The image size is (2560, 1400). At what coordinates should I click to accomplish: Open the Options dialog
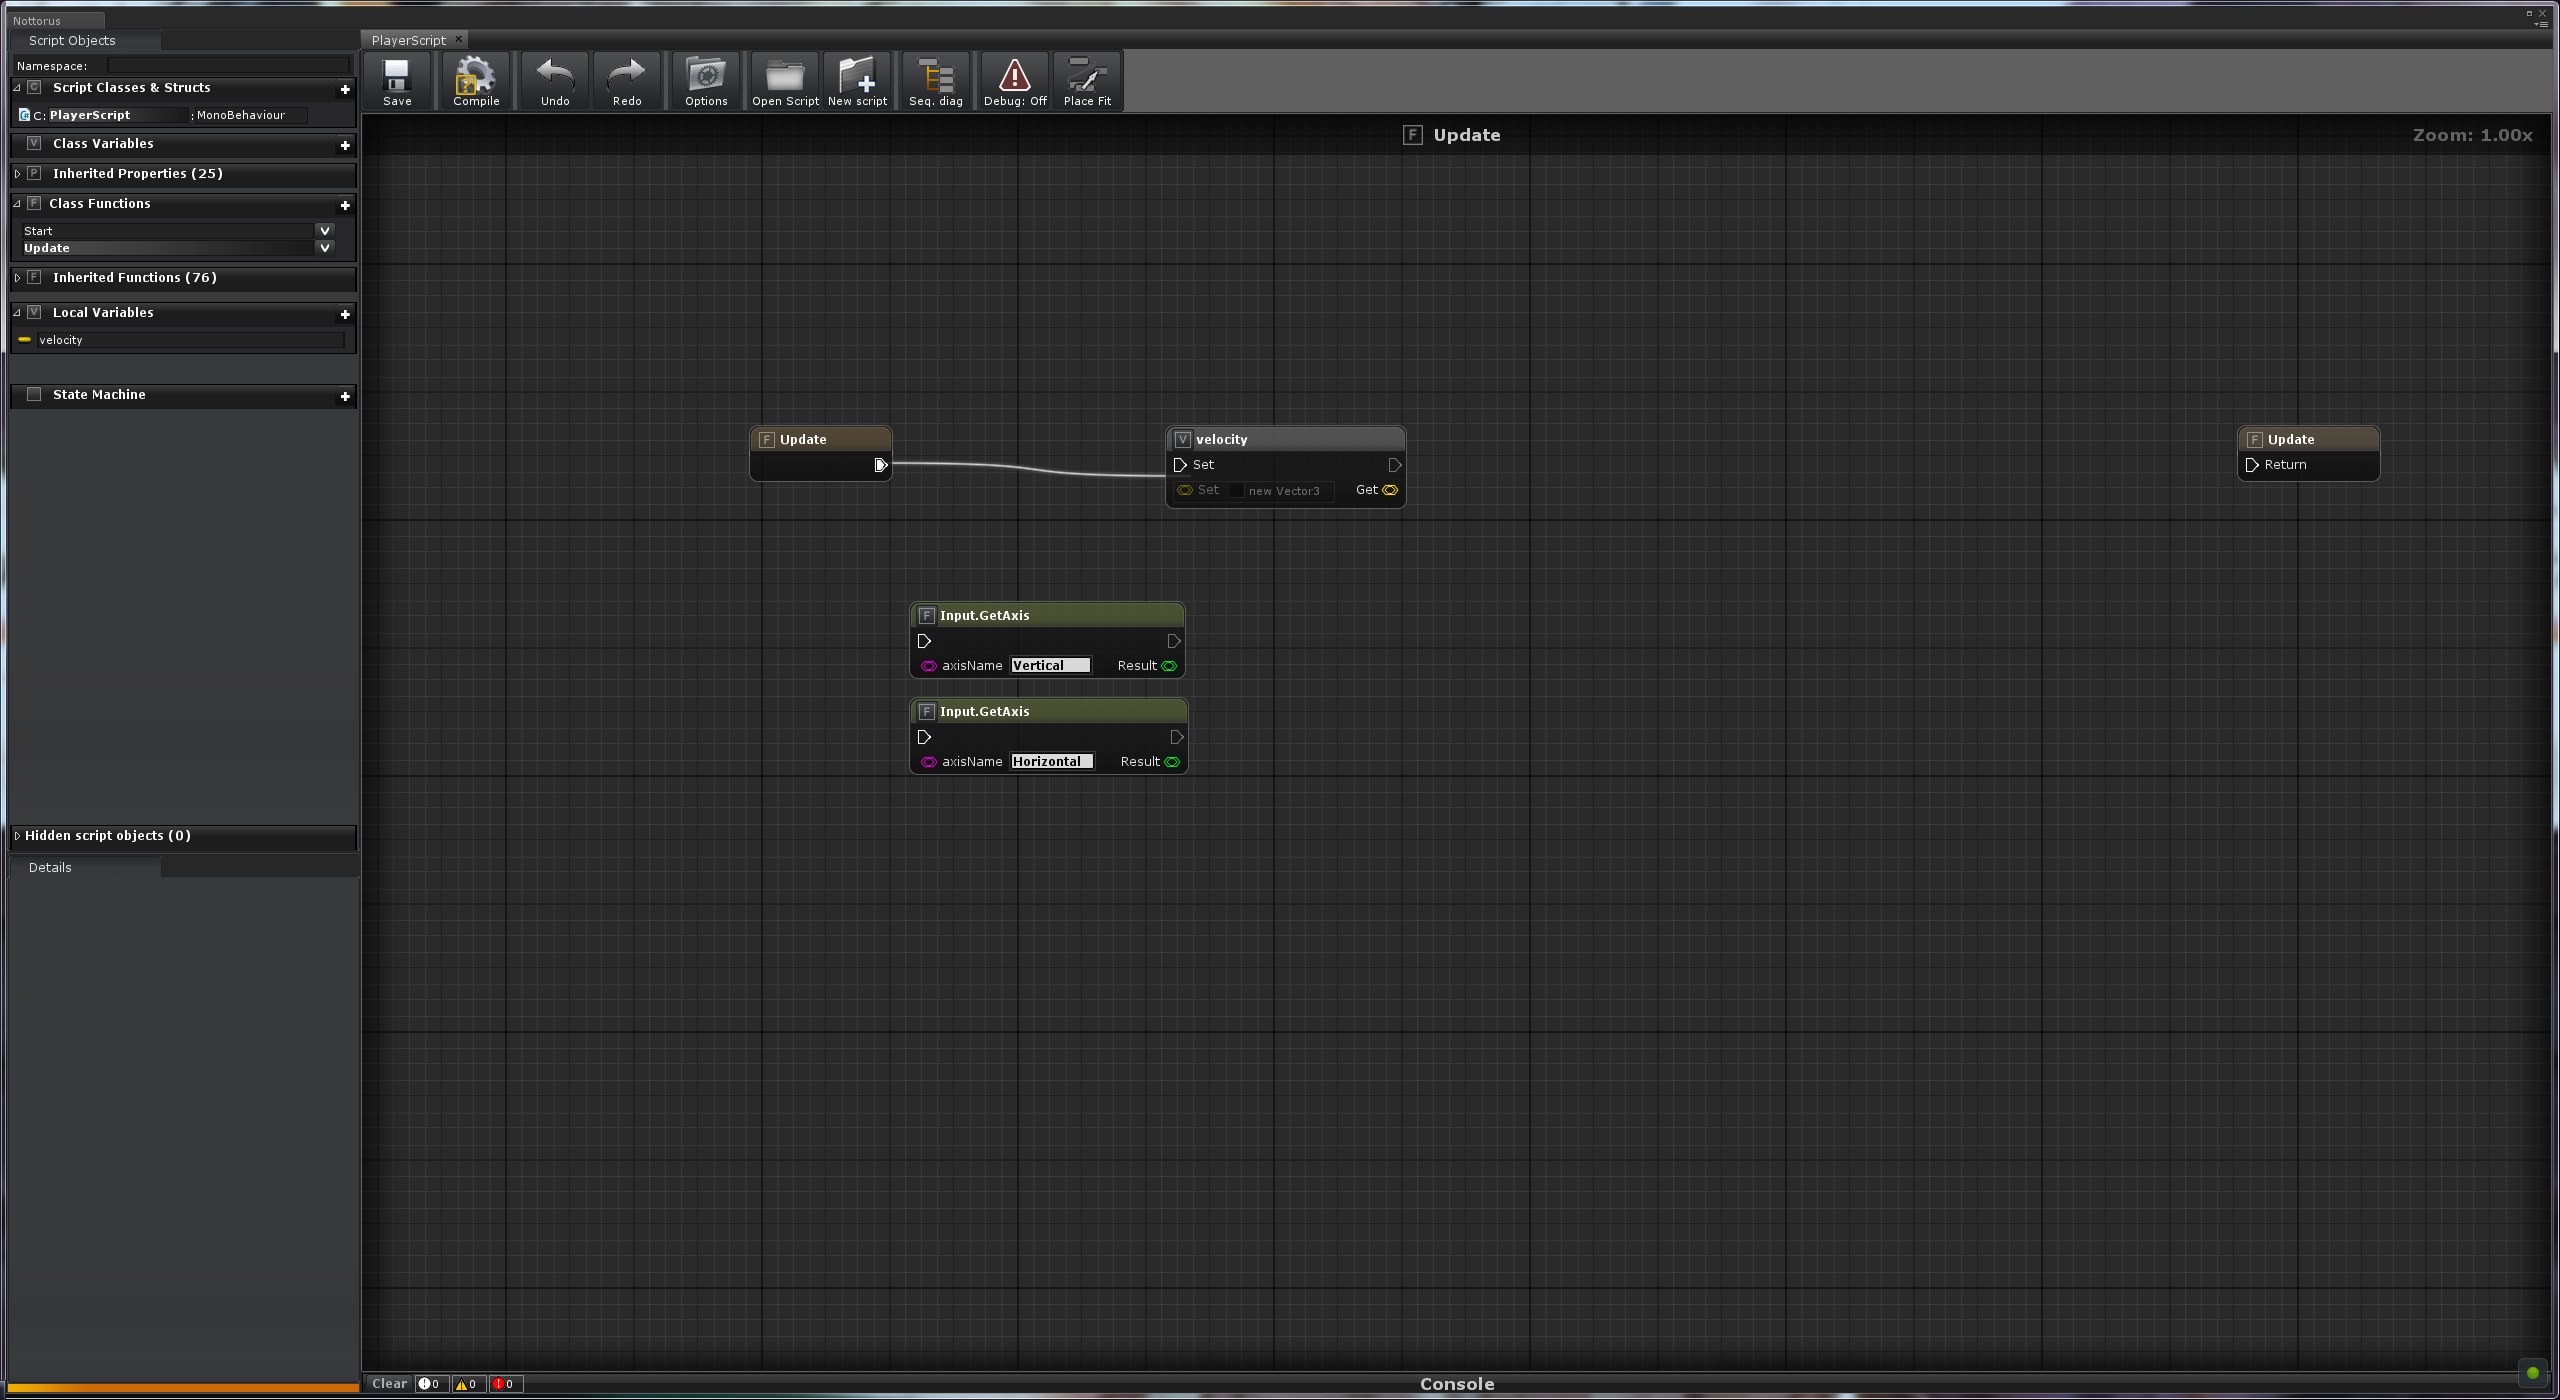click(x=706, y=80)
